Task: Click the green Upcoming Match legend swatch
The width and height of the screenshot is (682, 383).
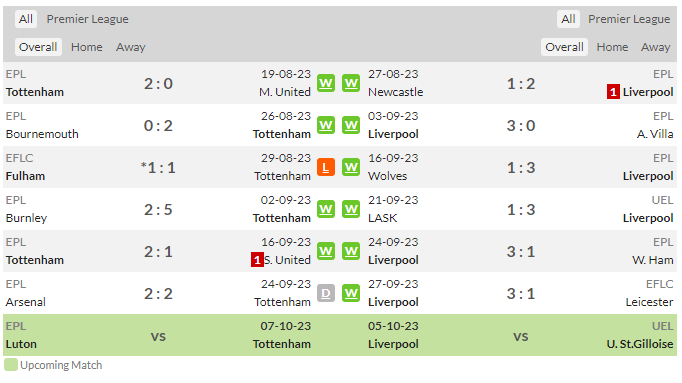Action: (10, 365)
